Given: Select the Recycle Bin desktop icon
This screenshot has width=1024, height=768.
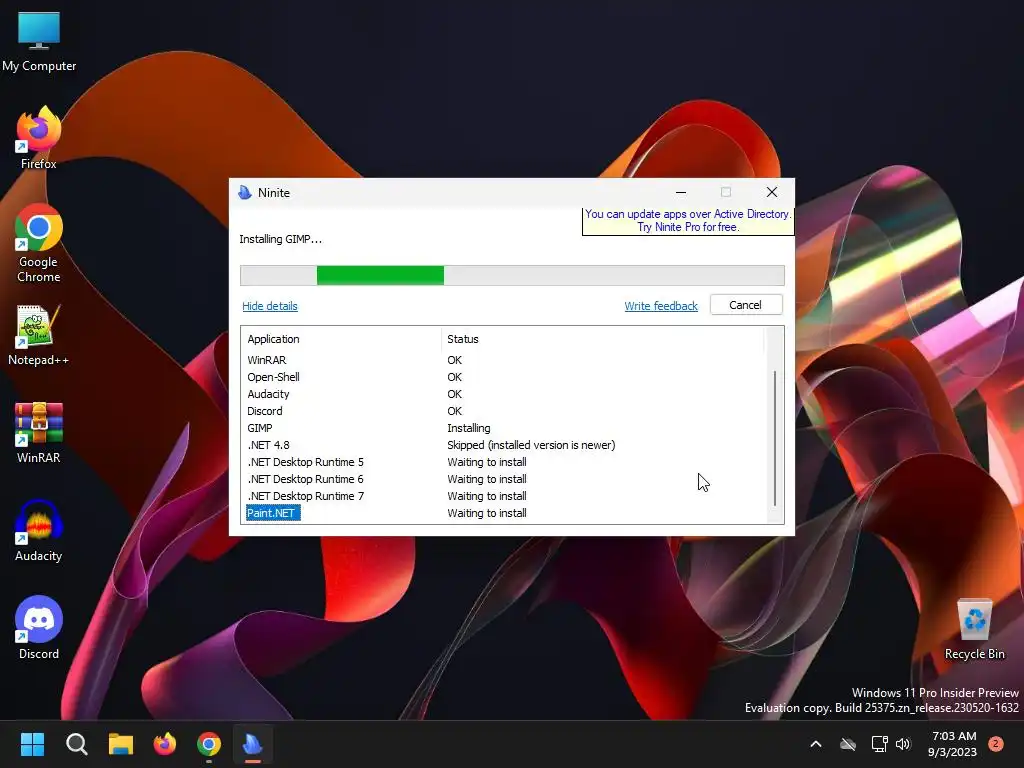Looking at the screenshot, I should (974, 628).
